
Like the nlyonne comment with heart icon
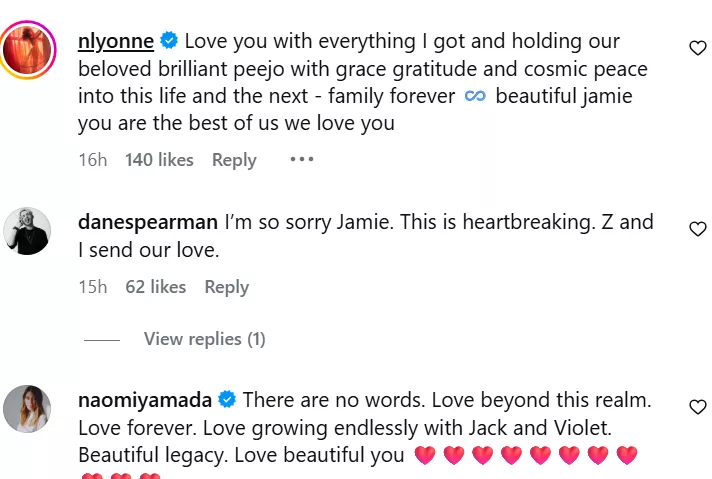(698, 48)
